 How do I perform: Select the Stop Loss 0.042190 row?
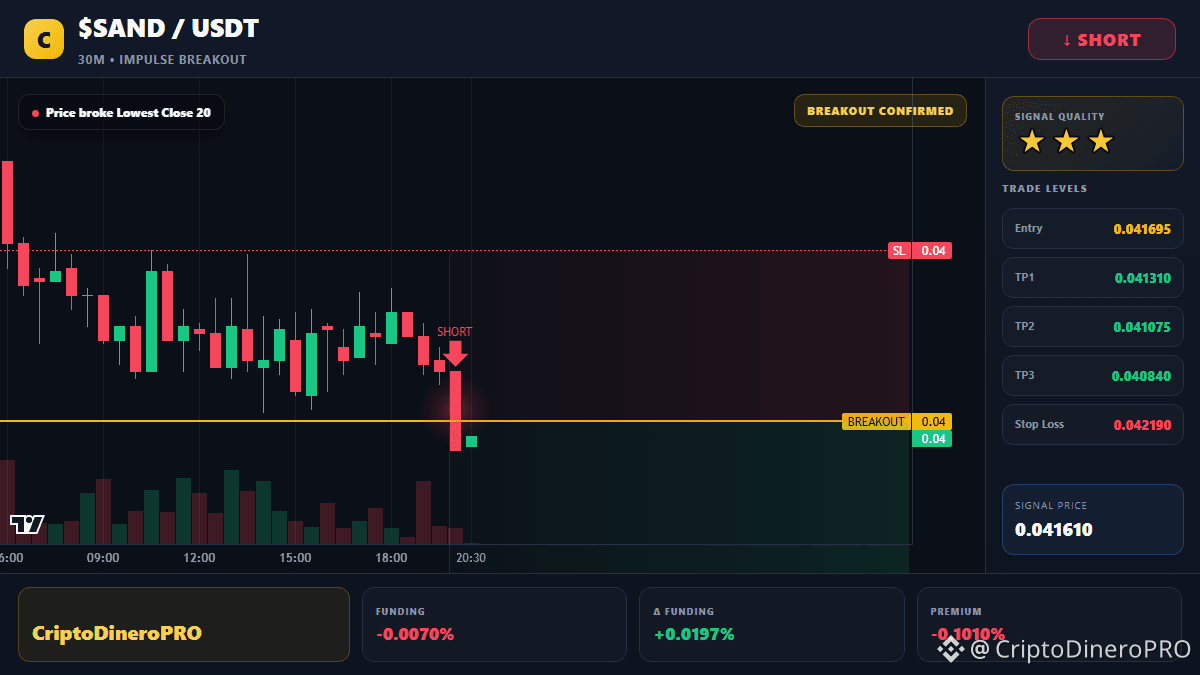[1092, 424]
